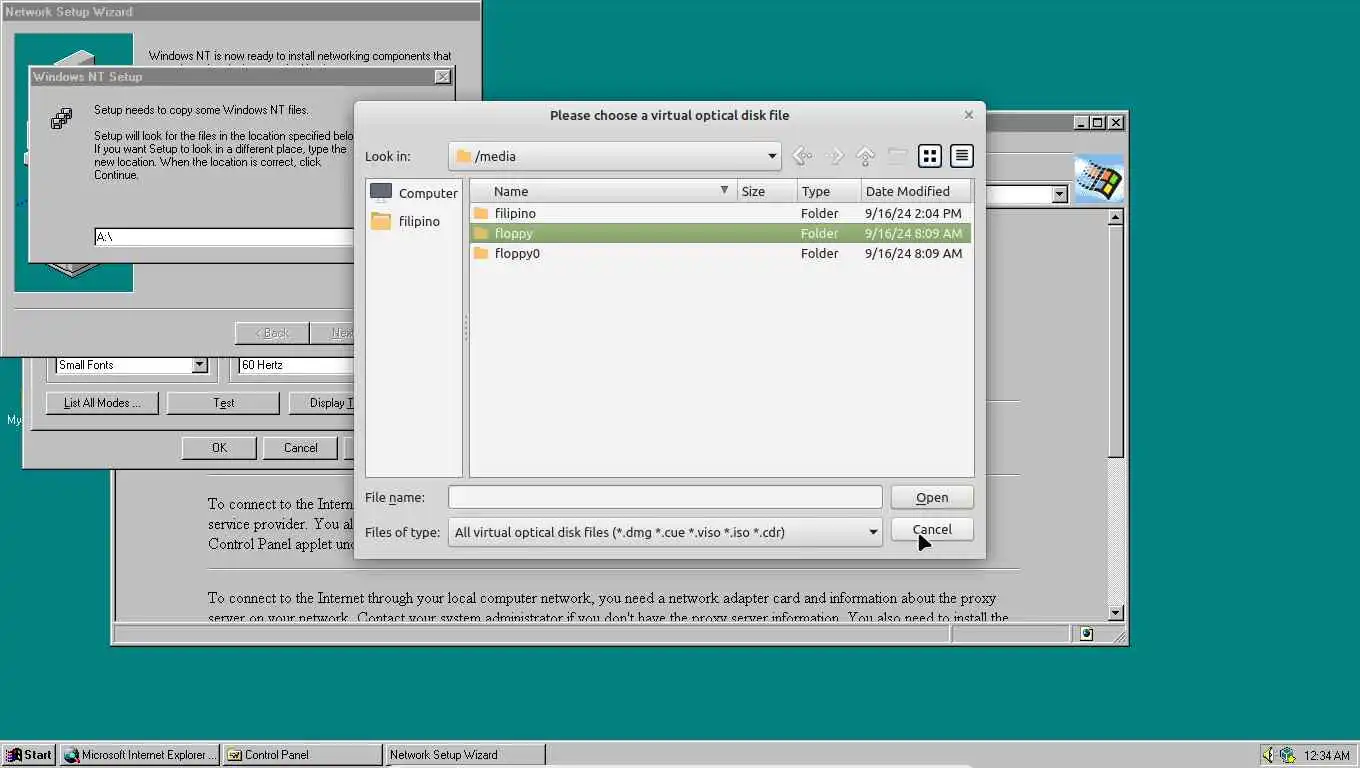The height and width of the screenshot is (768, 1360).
Task: Click the globe icon in IE status bar
Action: [x=1087, y=634]
